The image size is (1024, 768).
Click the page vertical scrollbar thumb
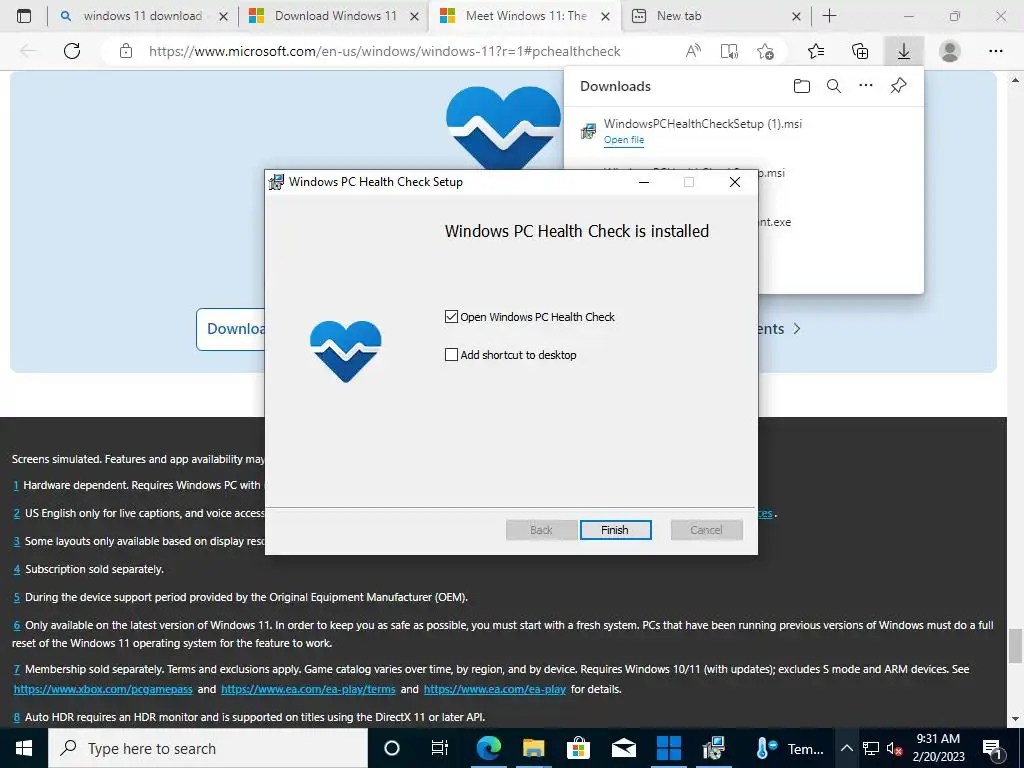1015,645
